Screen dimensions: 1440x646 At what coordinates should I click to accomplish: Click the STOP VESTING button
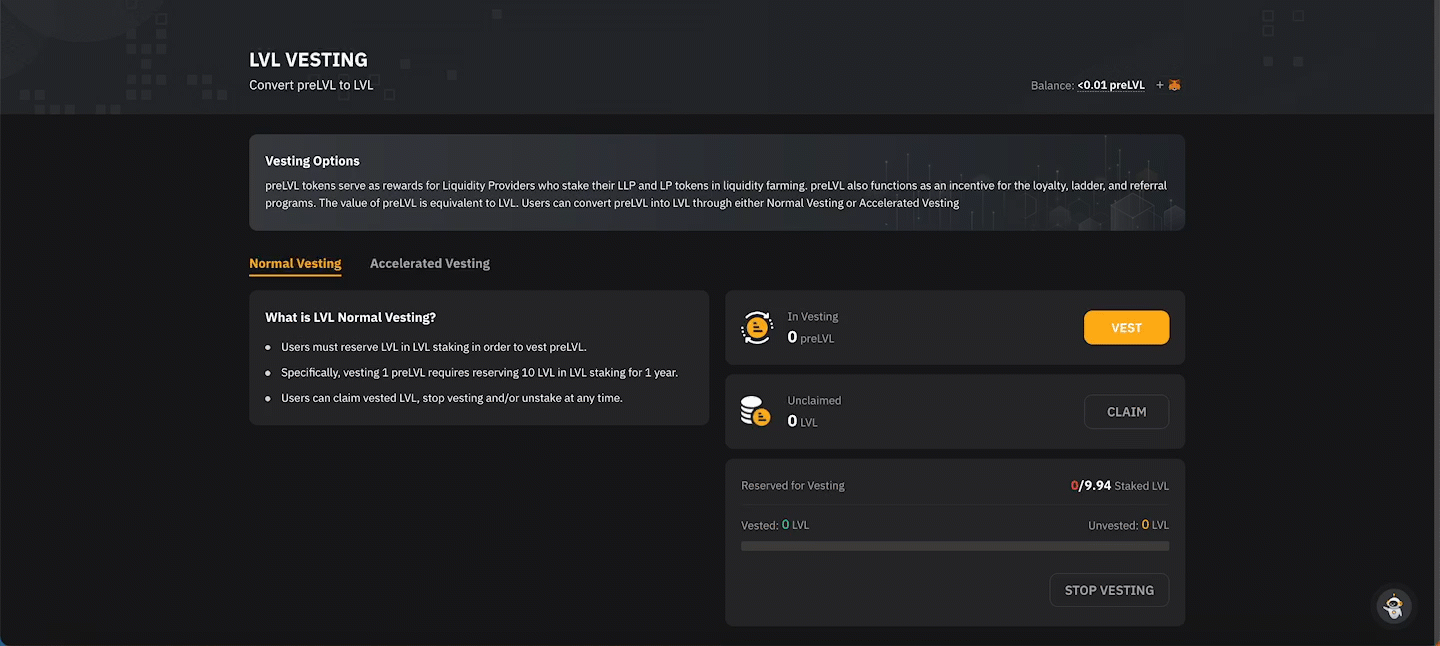click(1109, 590)
